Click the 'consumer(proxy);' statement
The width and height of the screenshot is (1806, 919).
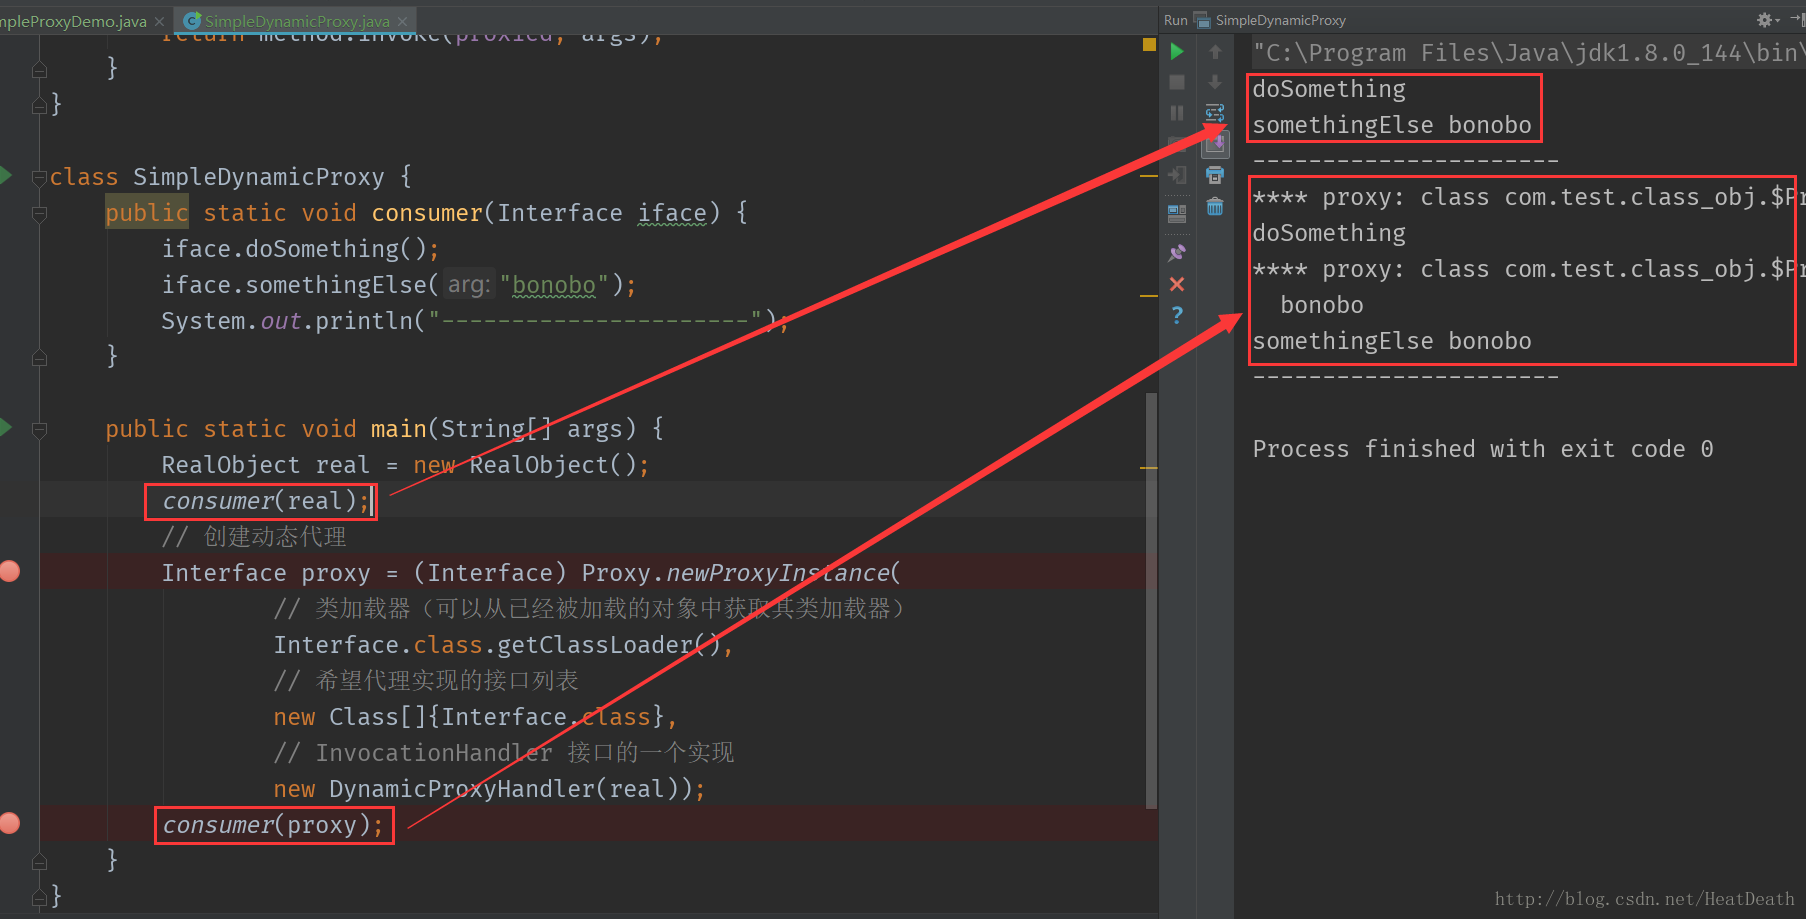click(273, 824)
